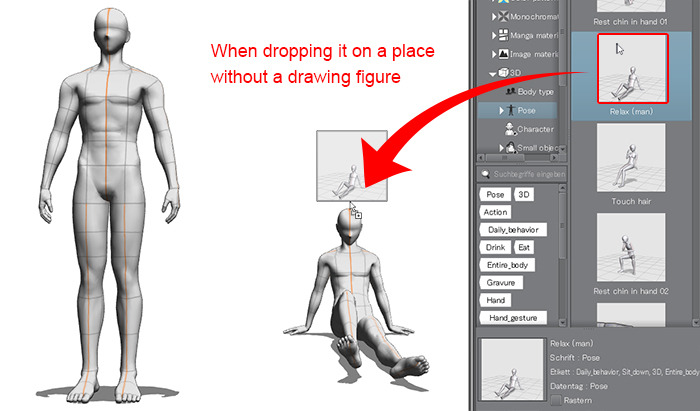Click the 'Datentag : Pose' detail line

[579, 386]
